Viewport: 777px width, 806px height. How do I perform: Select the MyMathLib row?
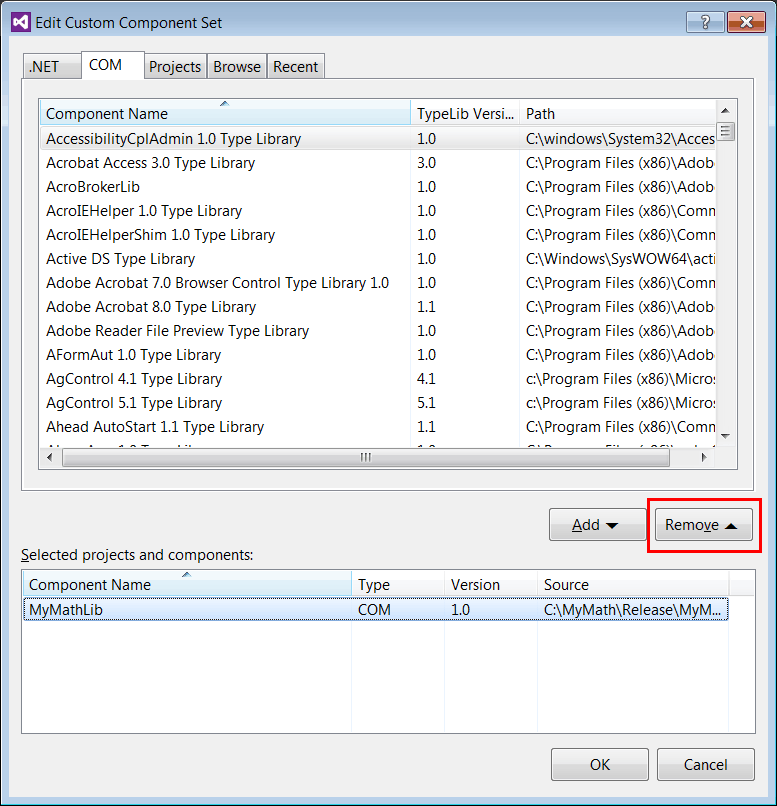click(376, 610)
